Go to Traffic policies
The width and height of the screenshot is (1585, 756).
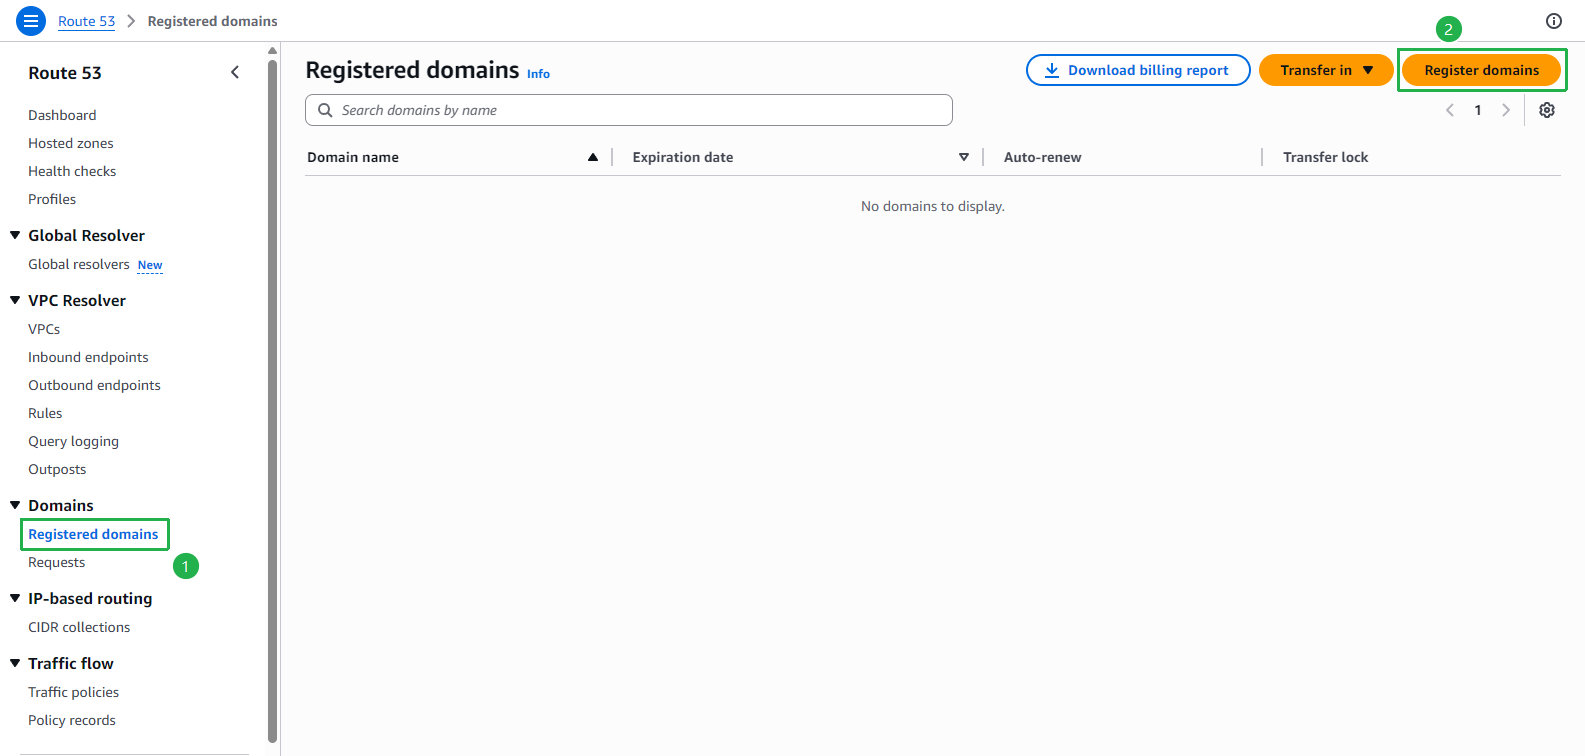tap(73, 692)
